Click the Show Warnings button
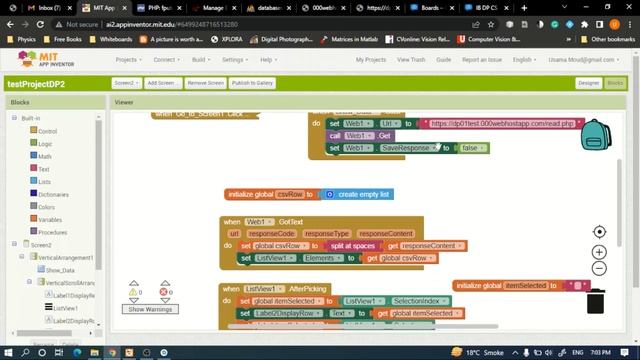Viewport: 640px width, 360px height. tap(150, 309)
